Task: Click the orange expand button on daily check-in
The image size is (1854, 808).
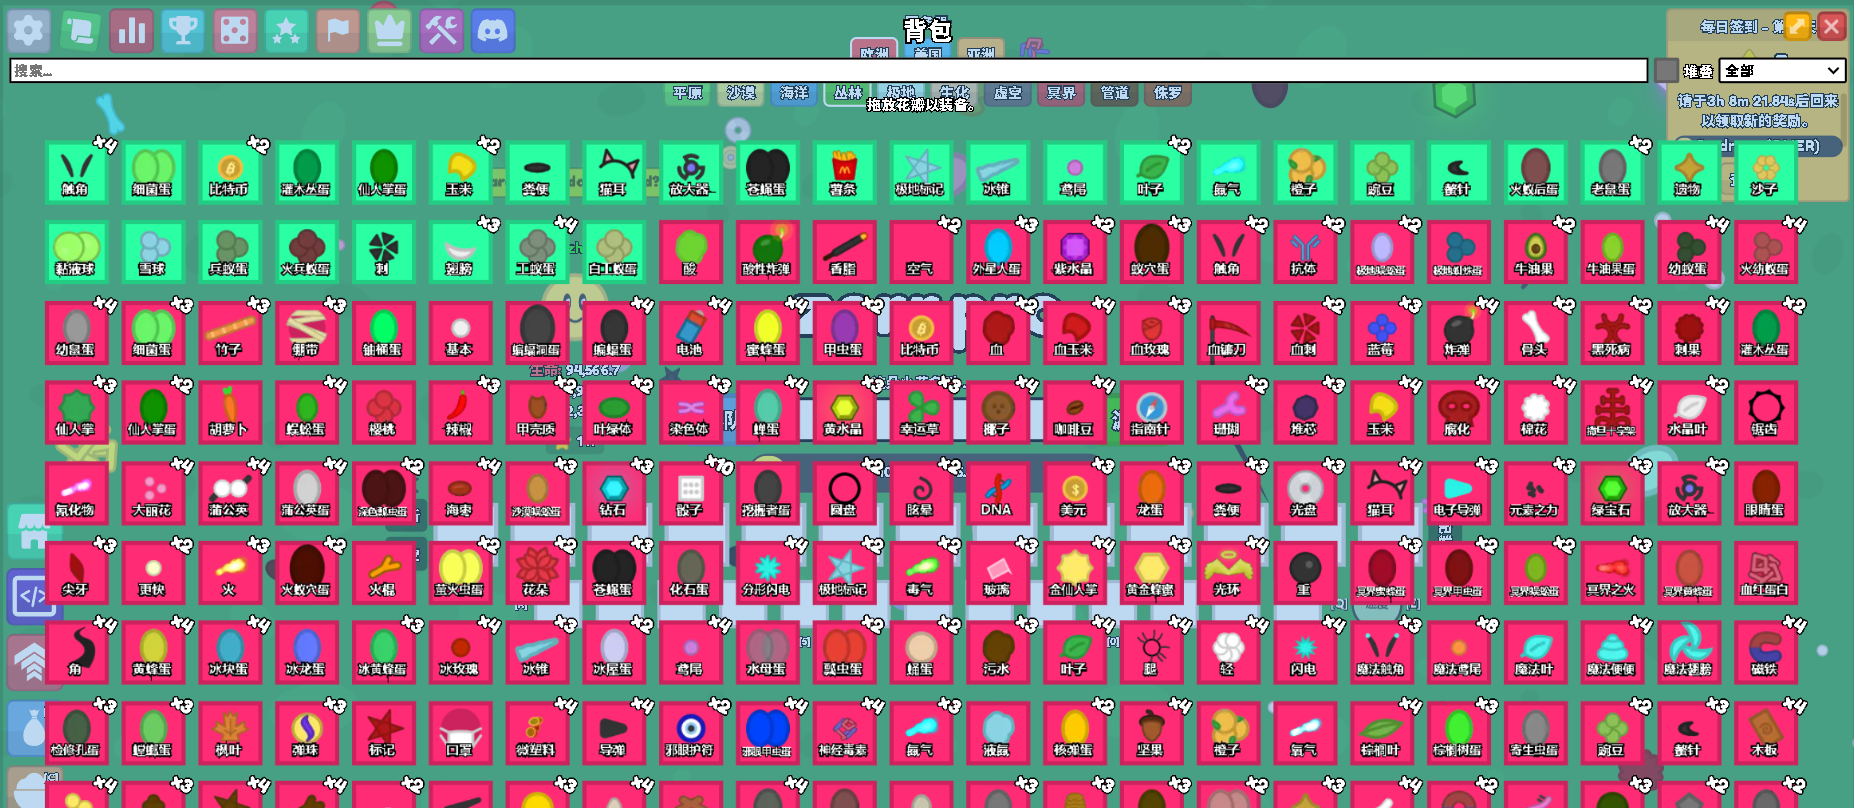Action: 1797,27
